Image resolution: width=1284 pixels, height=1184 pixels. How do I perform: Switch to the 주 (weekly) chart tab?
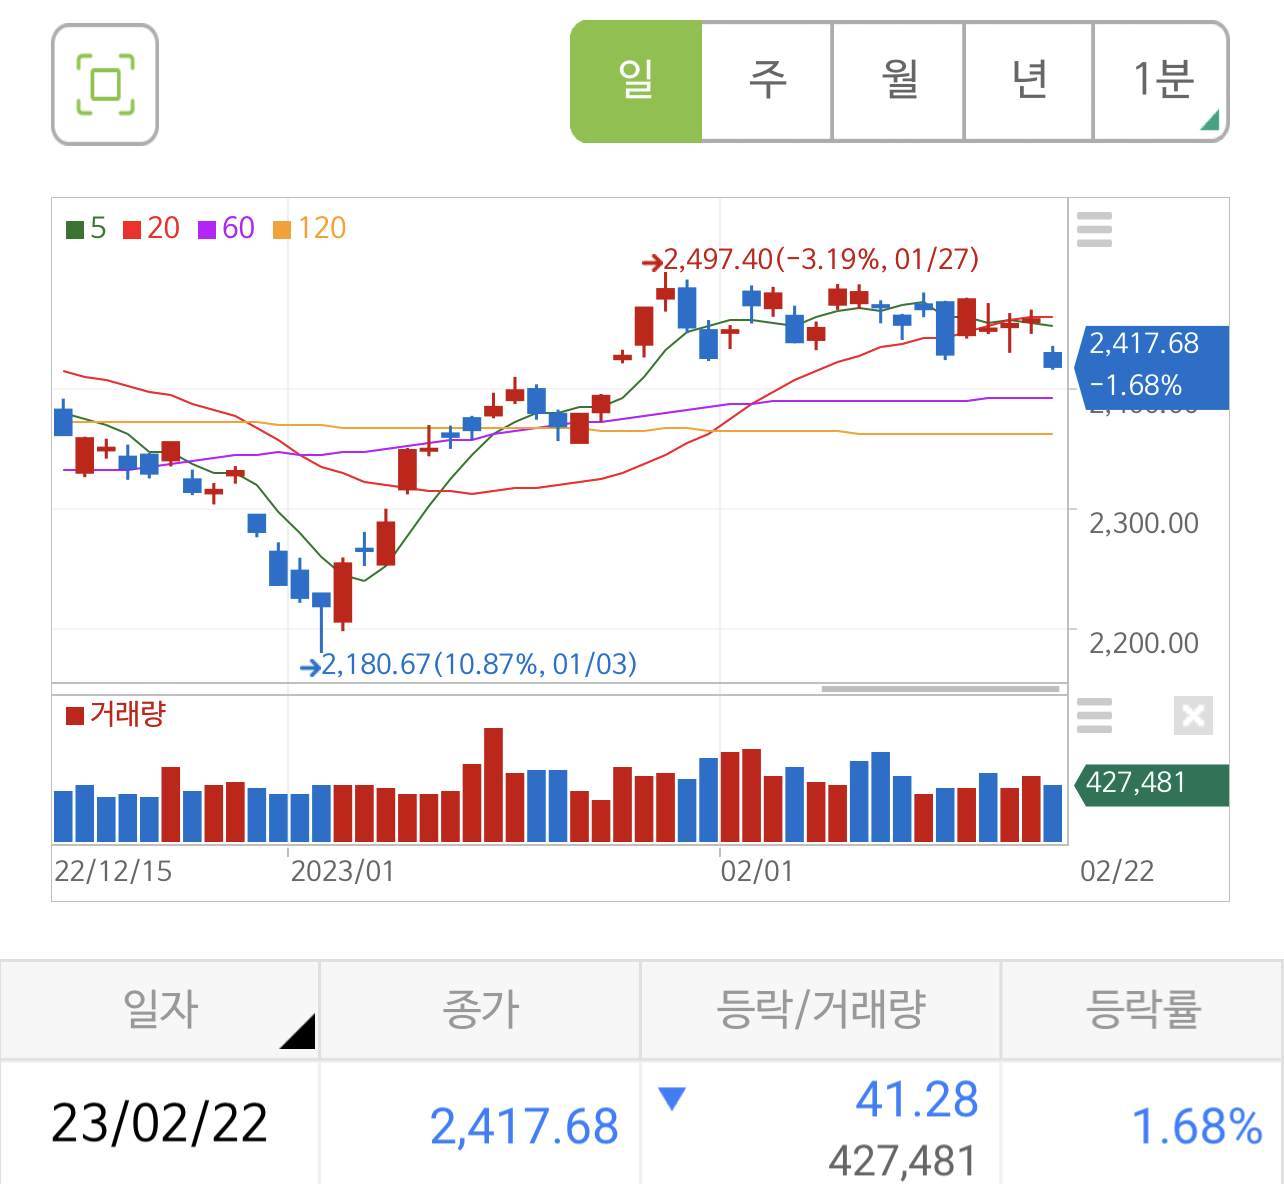click(767, 82)
